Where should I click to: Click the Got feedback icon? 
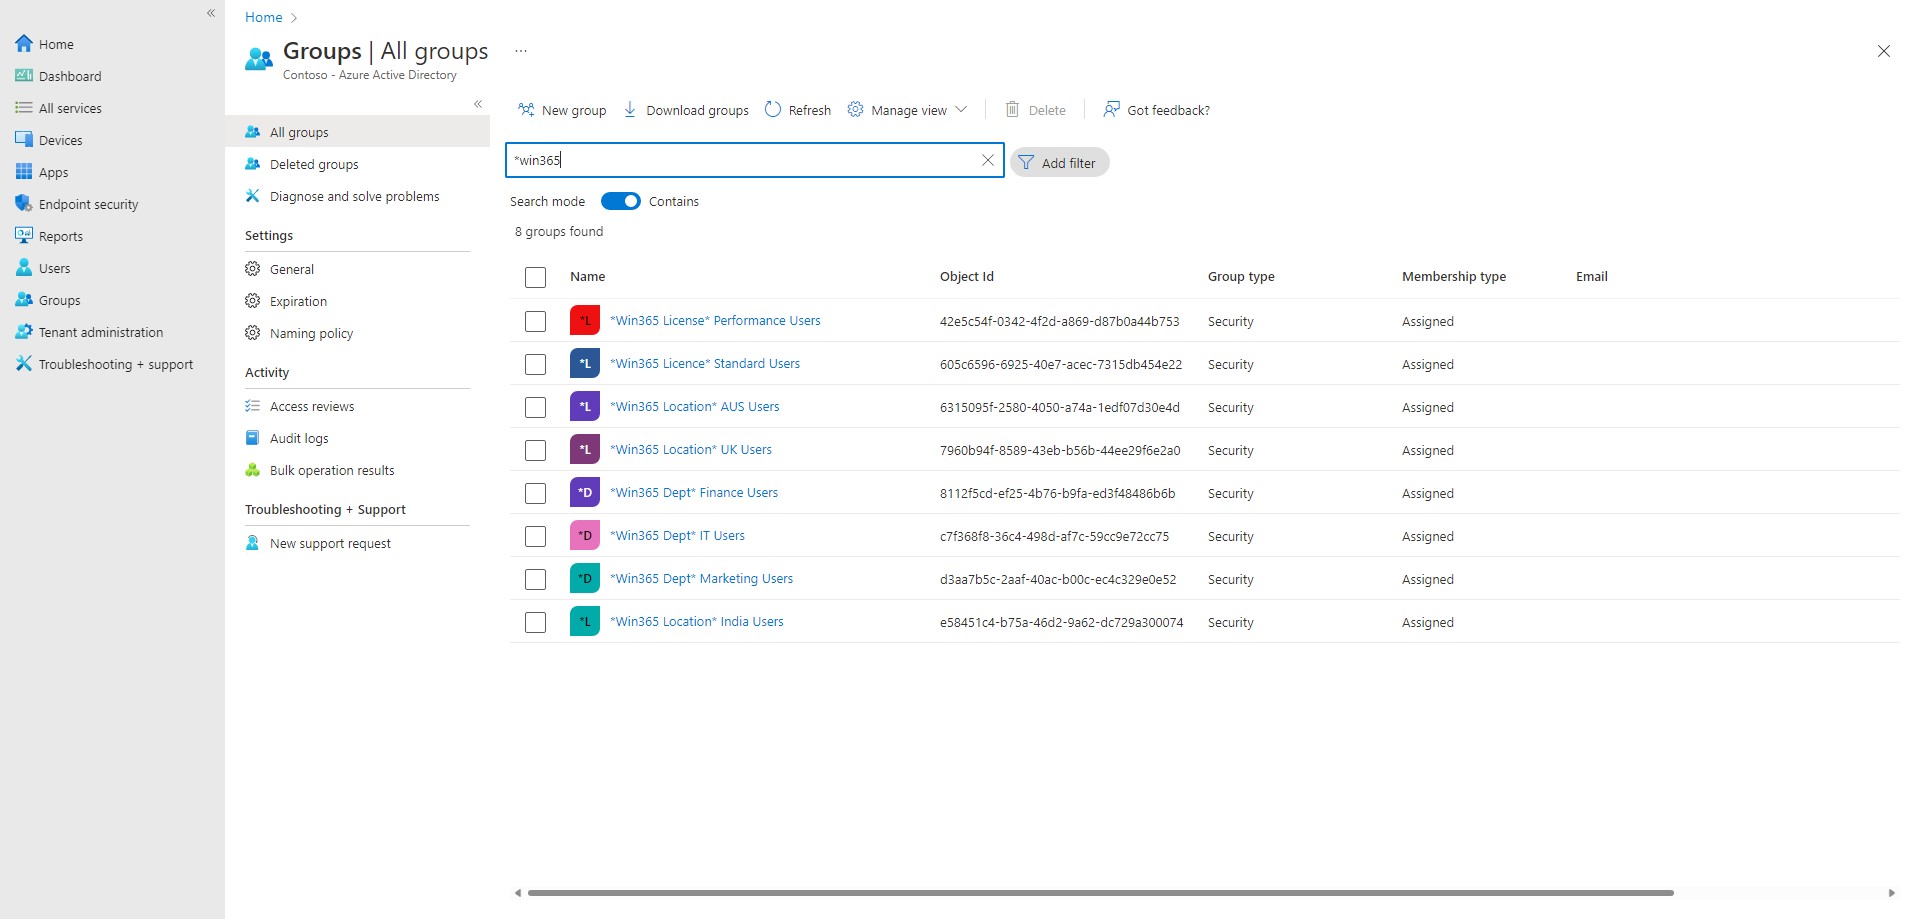coord(1110,110)
